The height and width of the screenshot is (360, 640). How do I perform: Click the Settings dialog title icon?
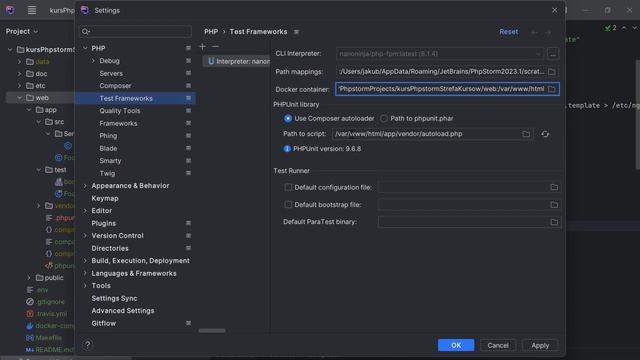(85, 10)
